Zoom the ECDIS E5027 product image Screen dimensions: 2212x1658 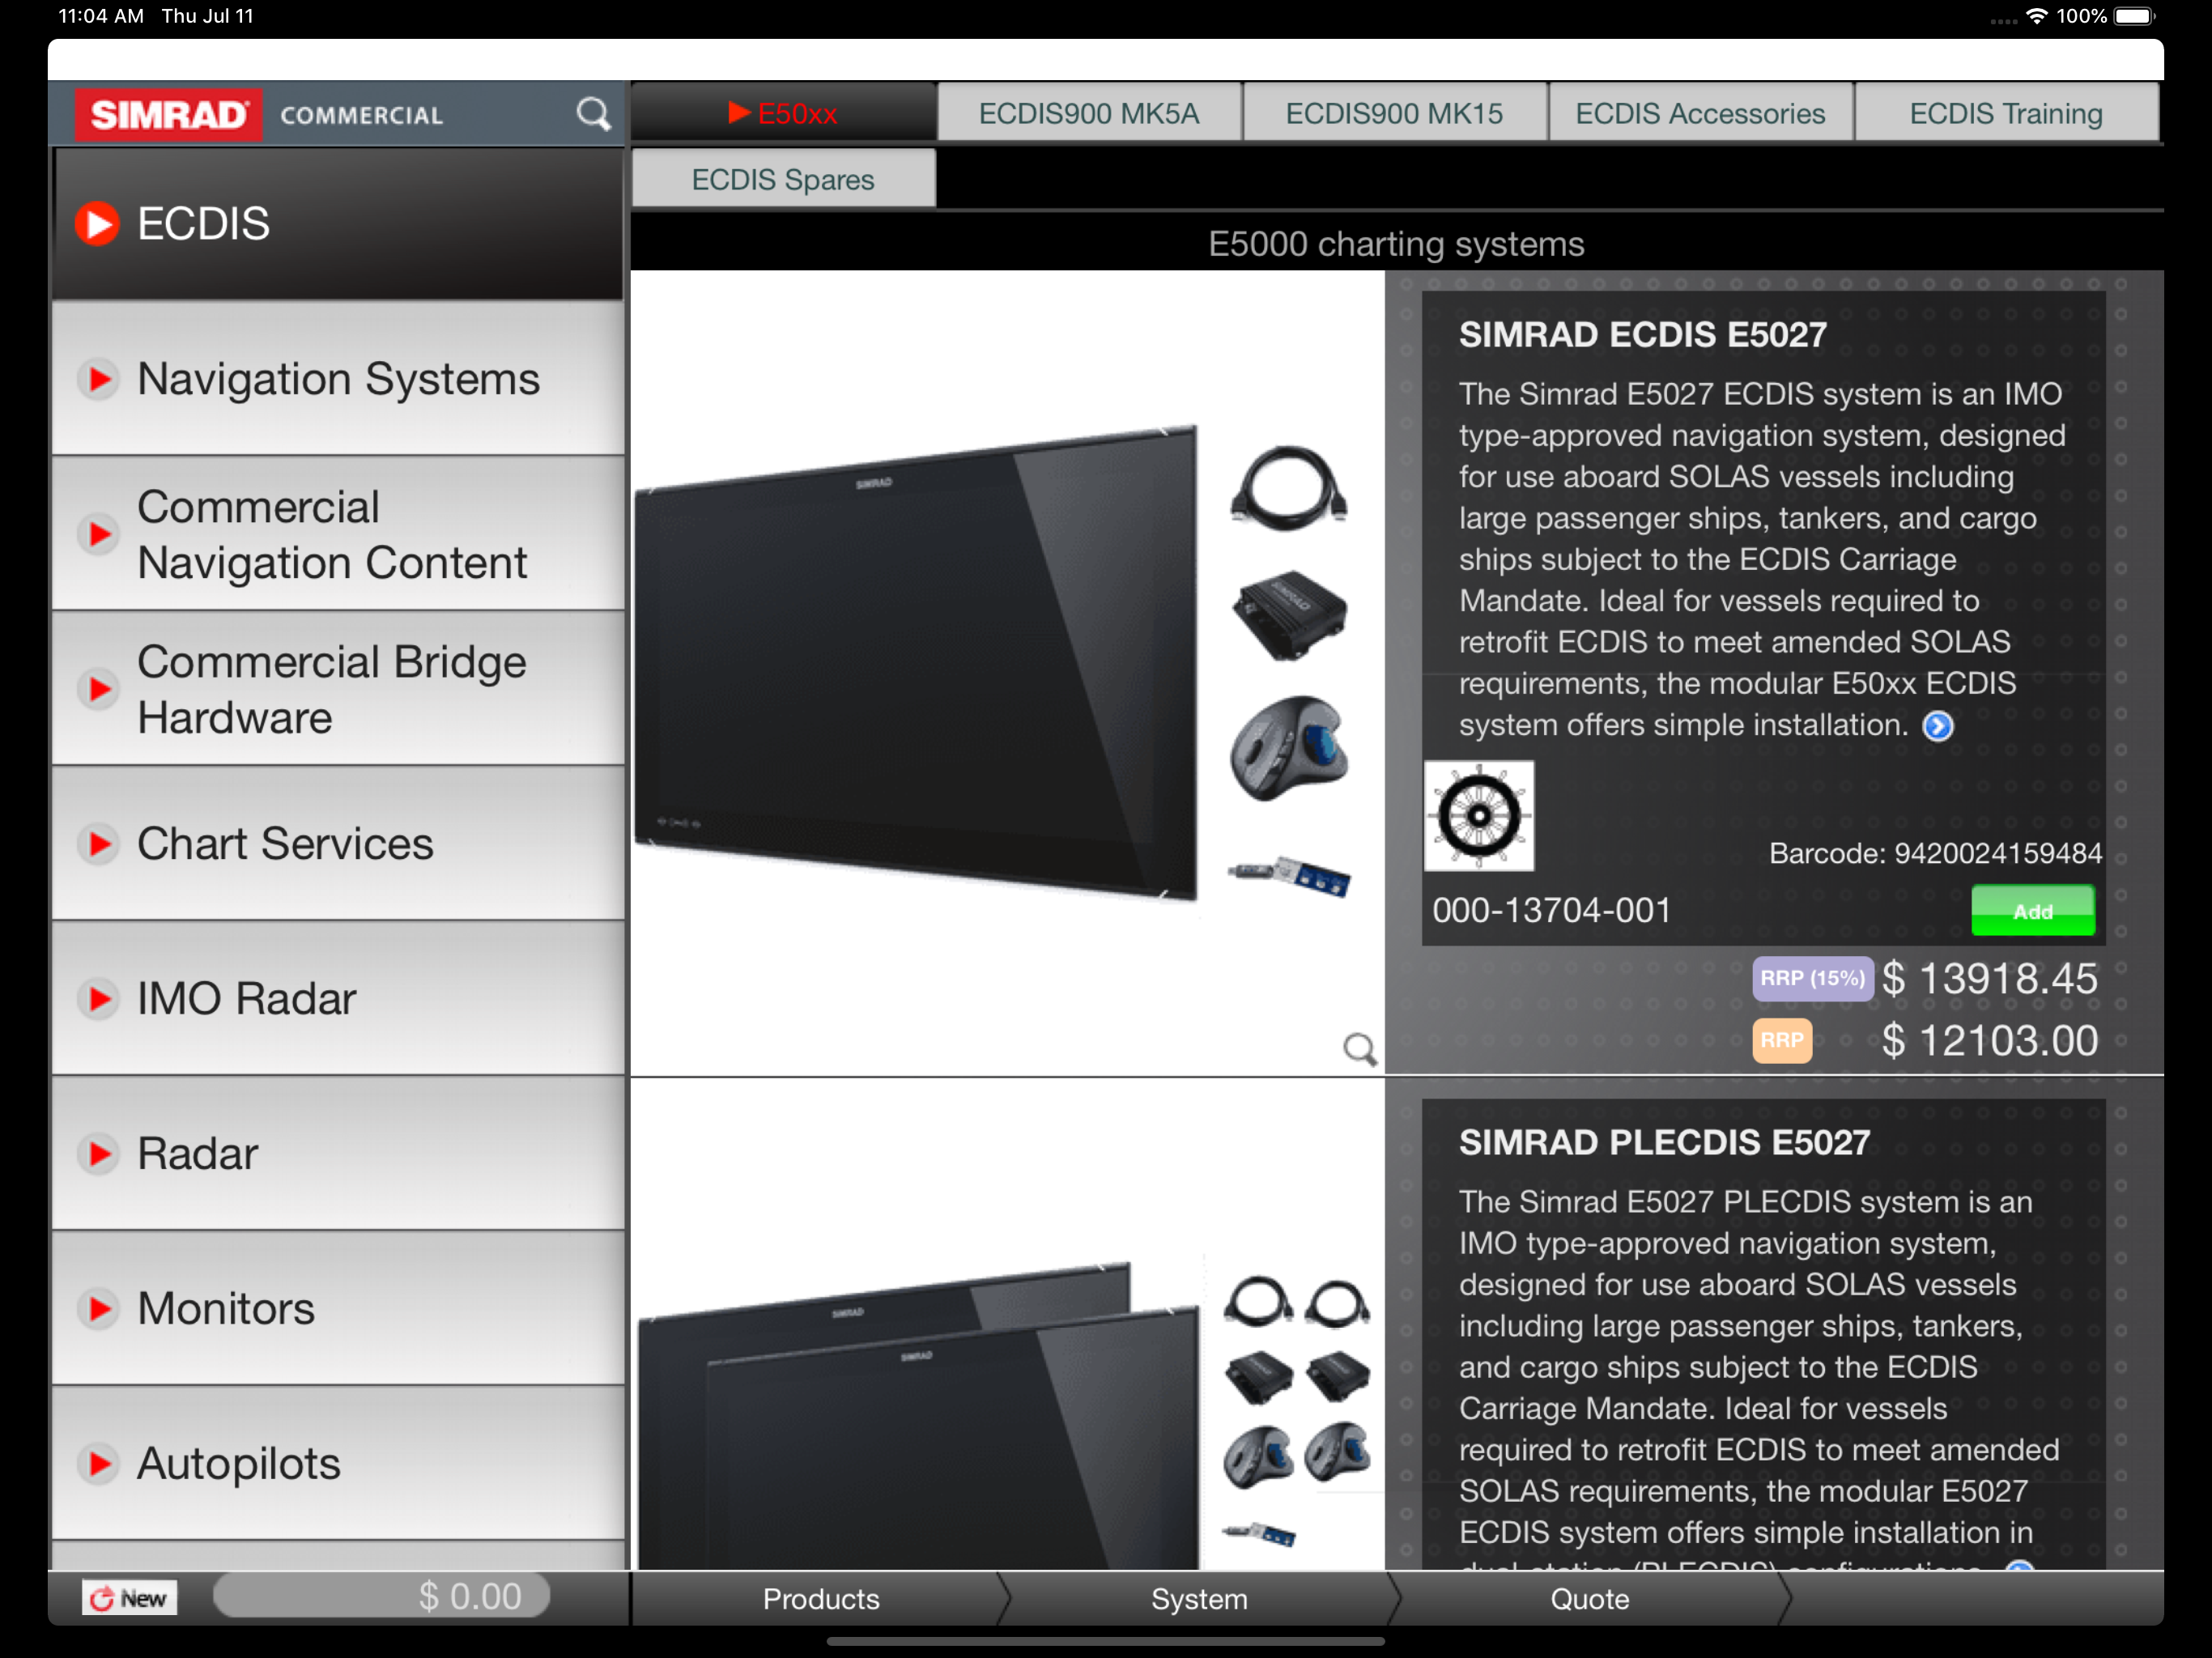point(1359,1049)
